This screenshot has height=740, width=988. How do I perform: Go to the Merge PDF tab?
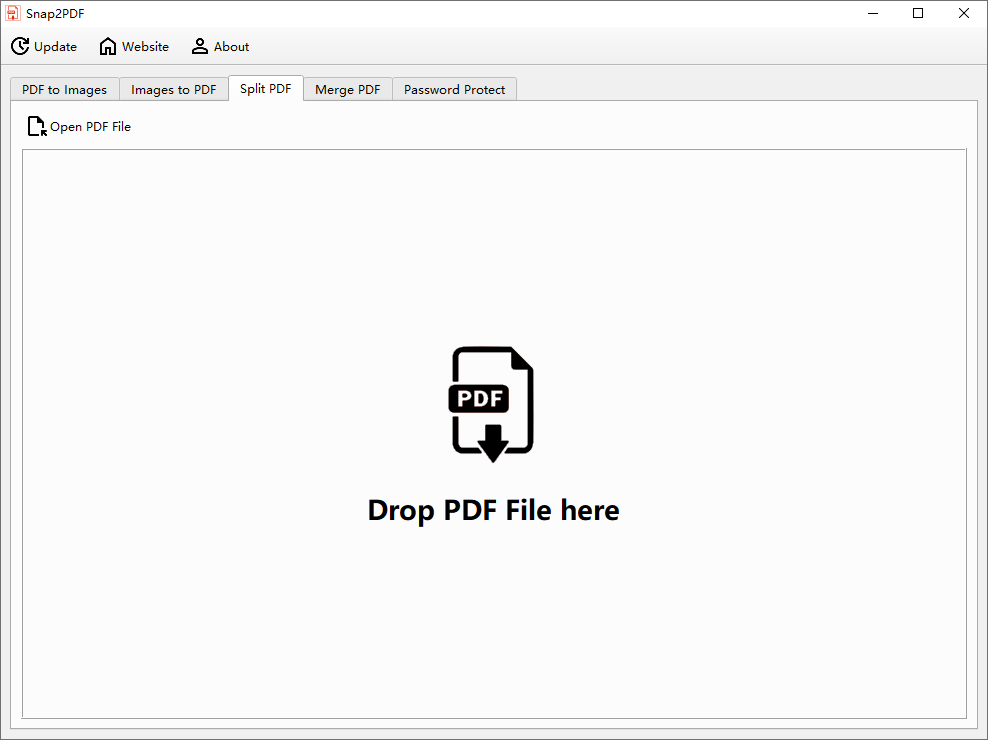click(347, 90)
